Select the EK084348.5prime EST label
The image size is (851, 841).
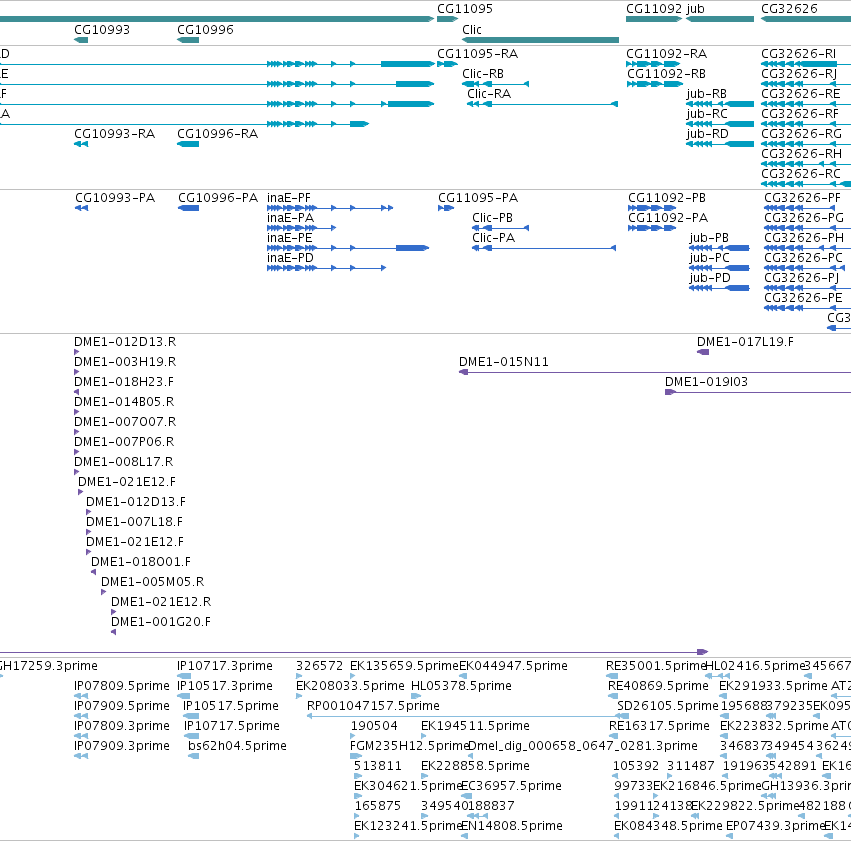669,826
